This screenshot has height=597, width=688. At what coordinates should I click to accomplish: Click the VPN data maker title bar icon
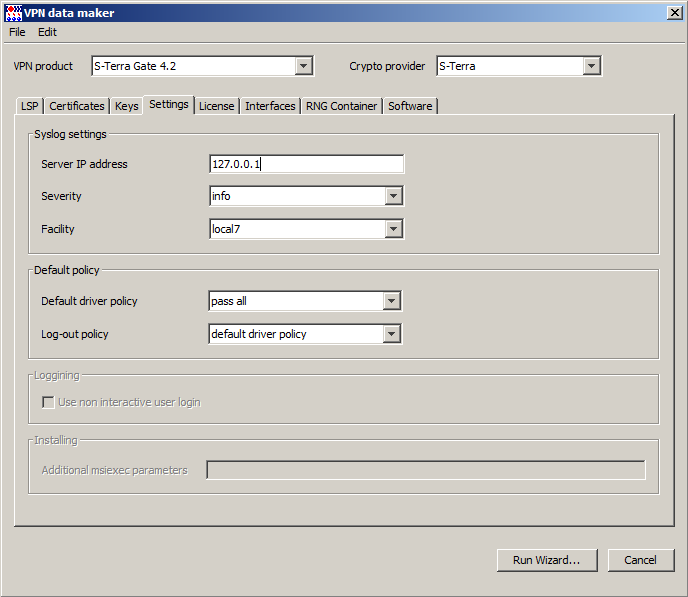coord(13,13)
